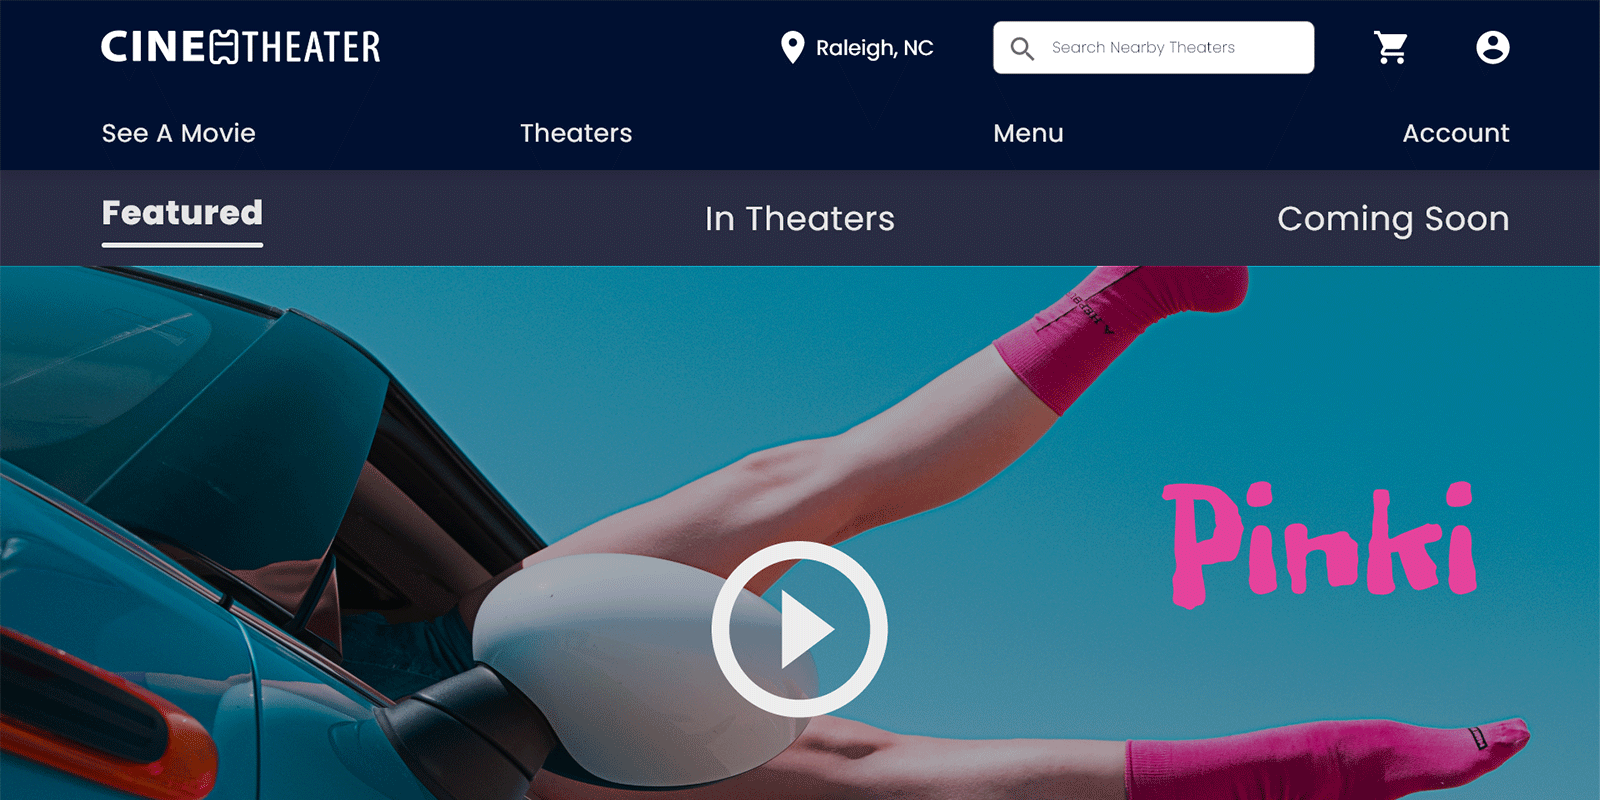Click the magnifying glass search icon

click(1021, 48)
